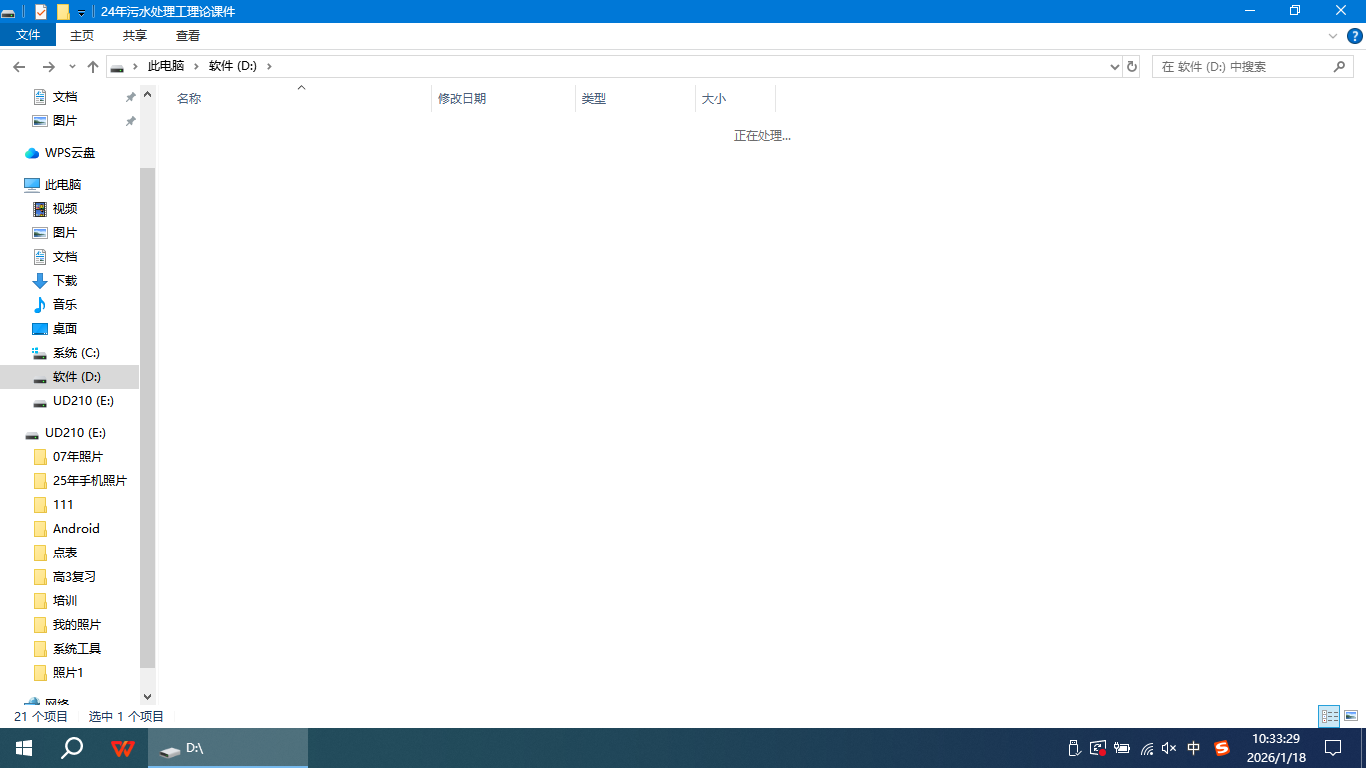Switch to the 查看 ribbon tab
The height and width of the screenshot is (768, 1366).
(x=188, y=35)
